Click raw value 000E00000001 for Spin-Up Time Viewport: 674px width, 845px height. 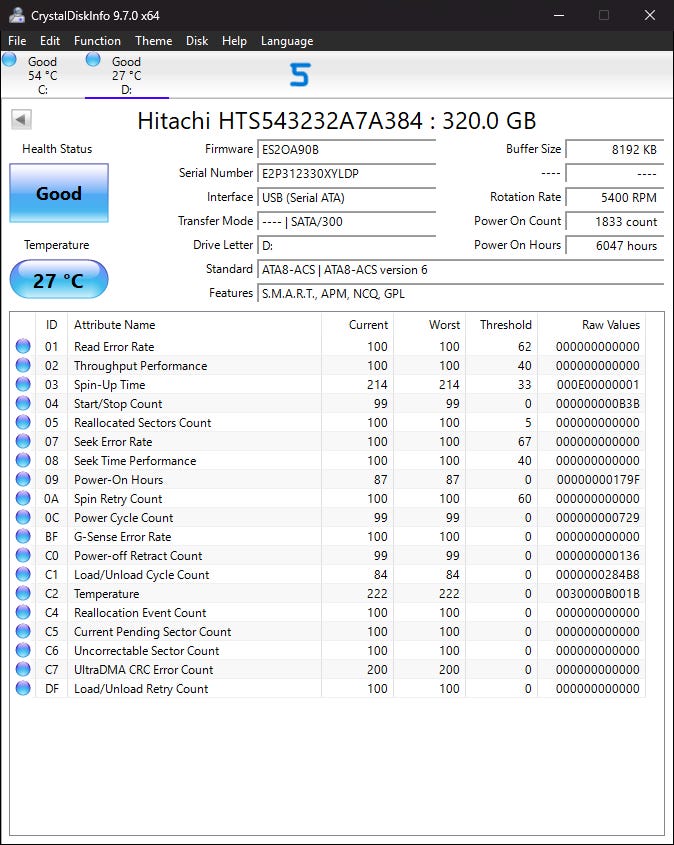(598, 384)
